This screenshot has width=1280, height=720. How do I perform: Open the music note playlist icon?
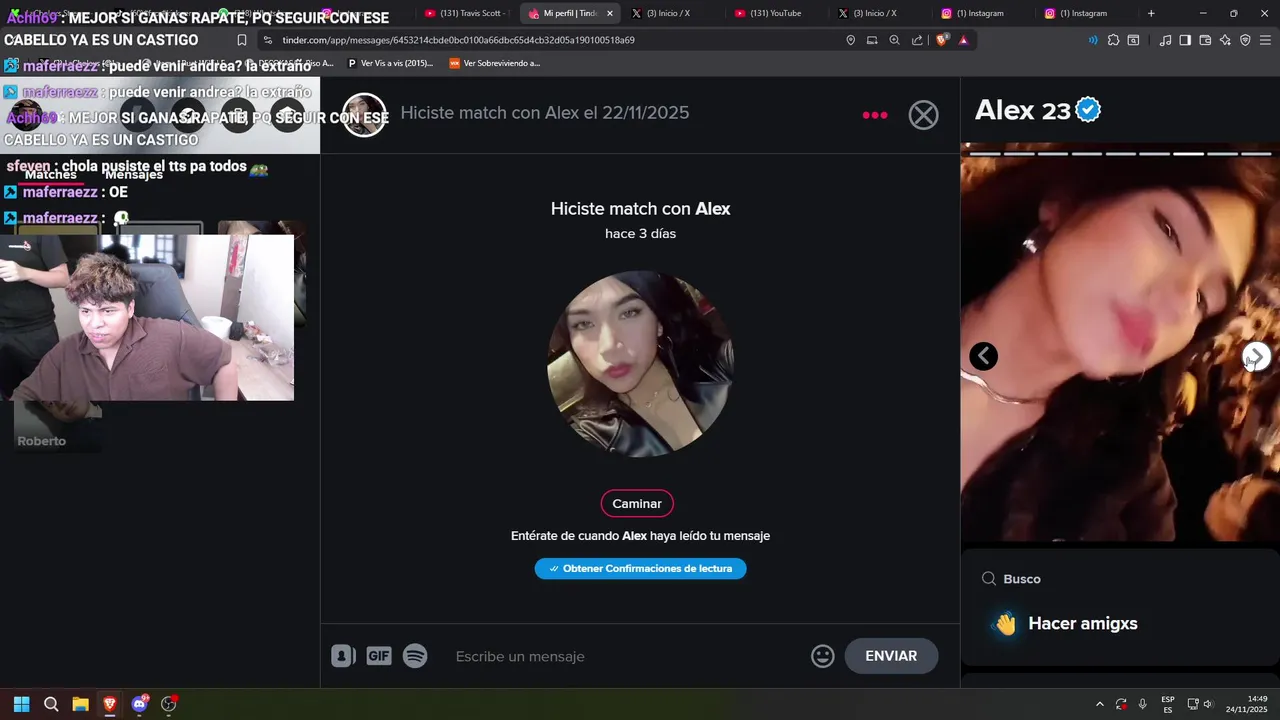(x=1165, y=40)
